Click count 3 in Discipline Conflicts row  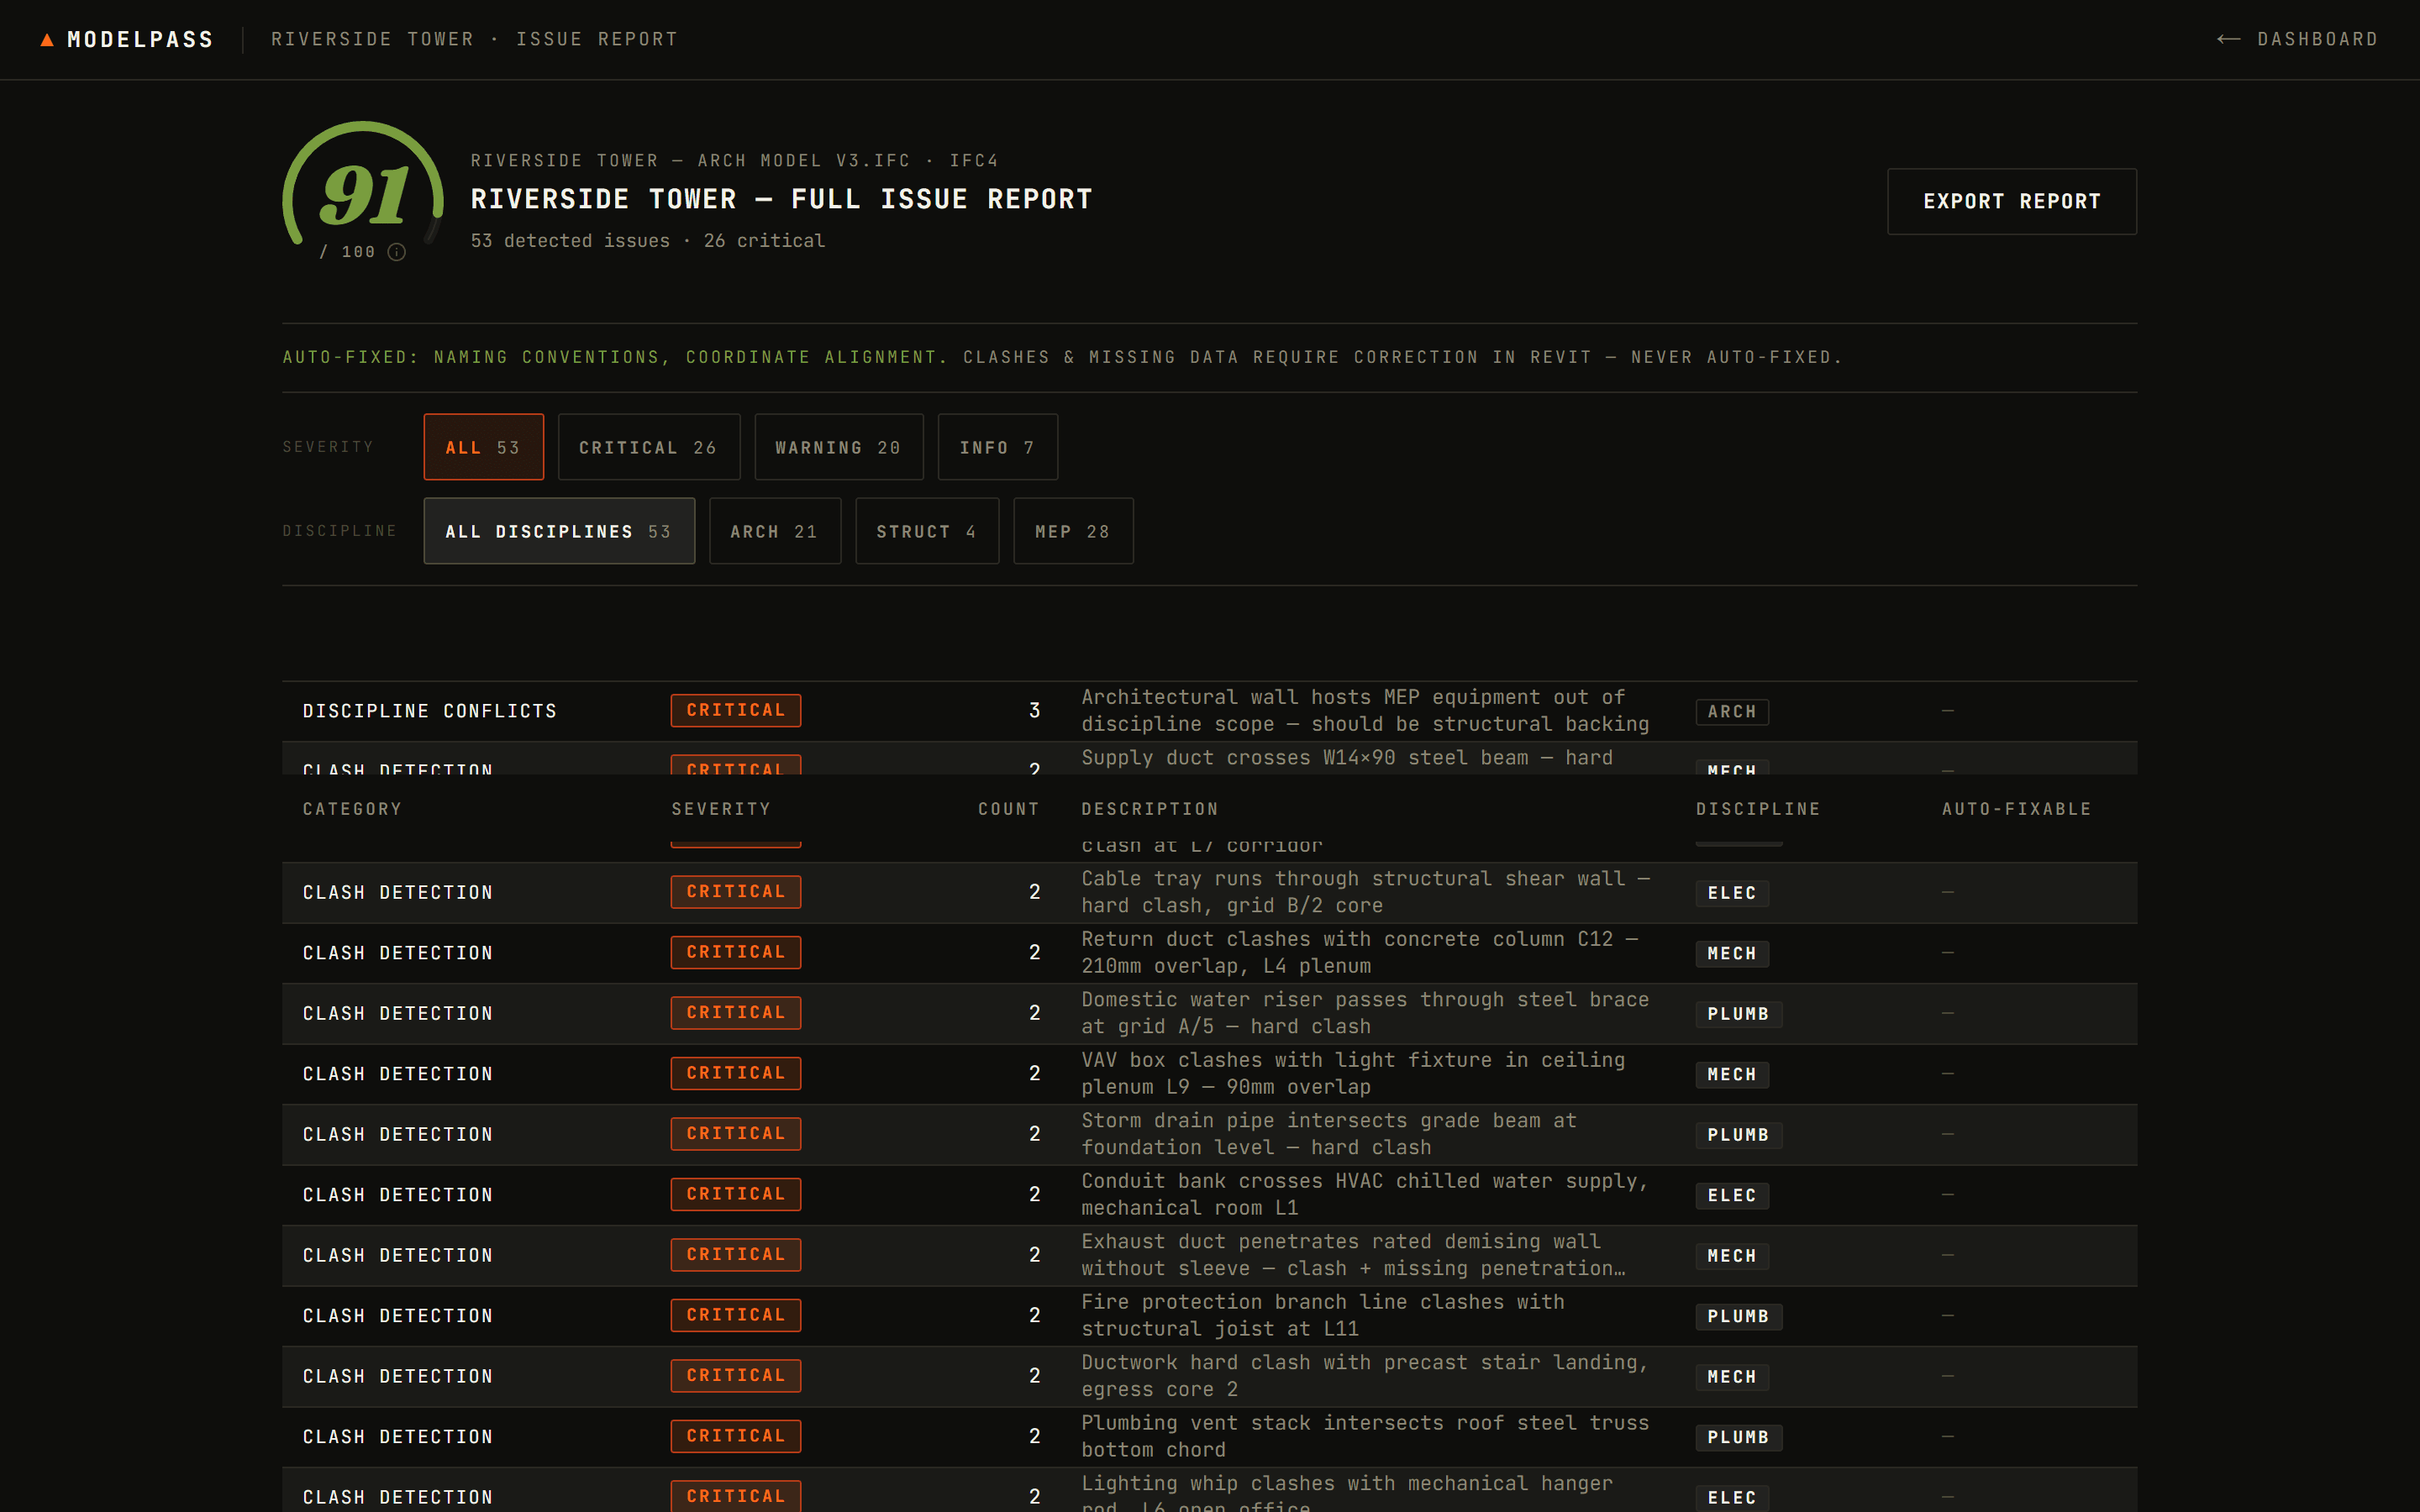[1034, 710]
